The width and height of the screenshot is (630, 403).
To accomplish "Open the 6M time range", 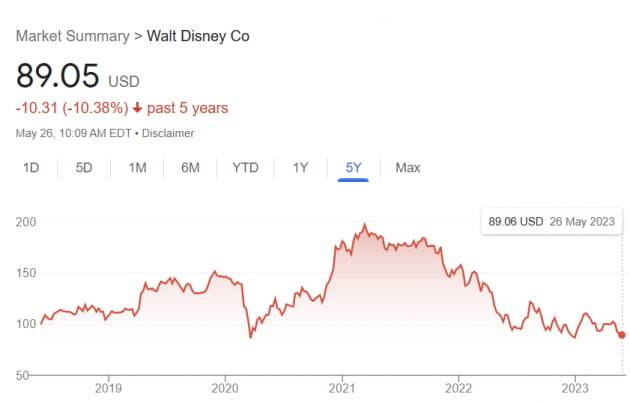I will (191, 168).
